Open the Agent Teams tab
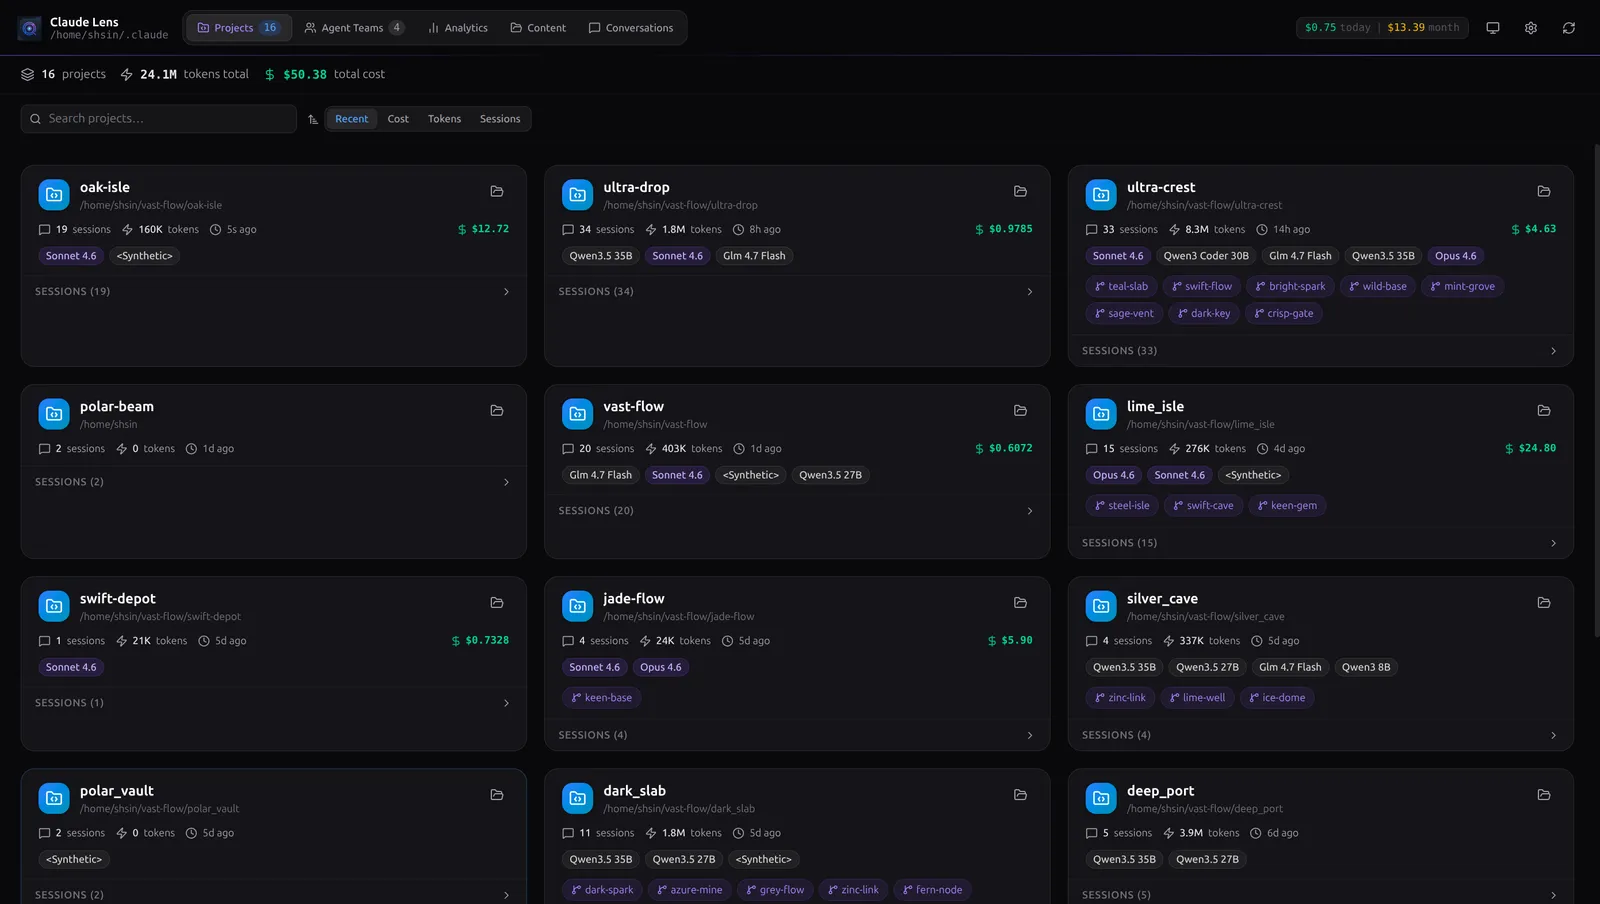Viewport: 1600px width, 904px height. click(353, 28)
